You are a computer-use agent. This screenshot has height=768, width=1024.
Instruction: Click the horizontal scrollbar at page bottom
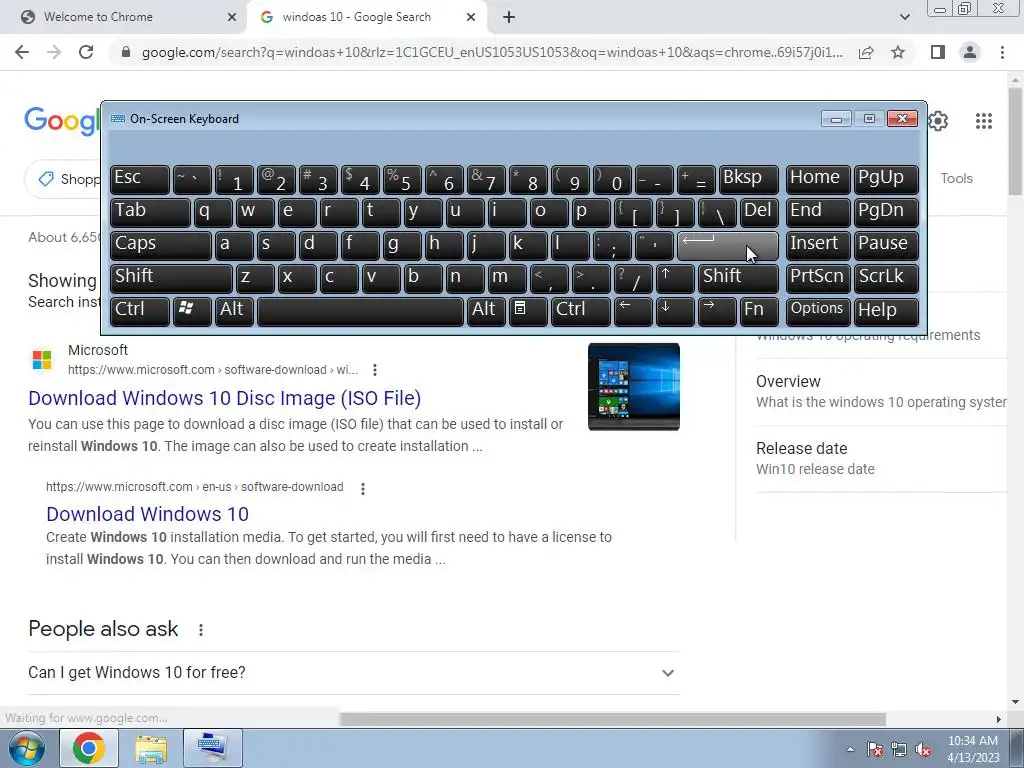[x=613, y=719]
